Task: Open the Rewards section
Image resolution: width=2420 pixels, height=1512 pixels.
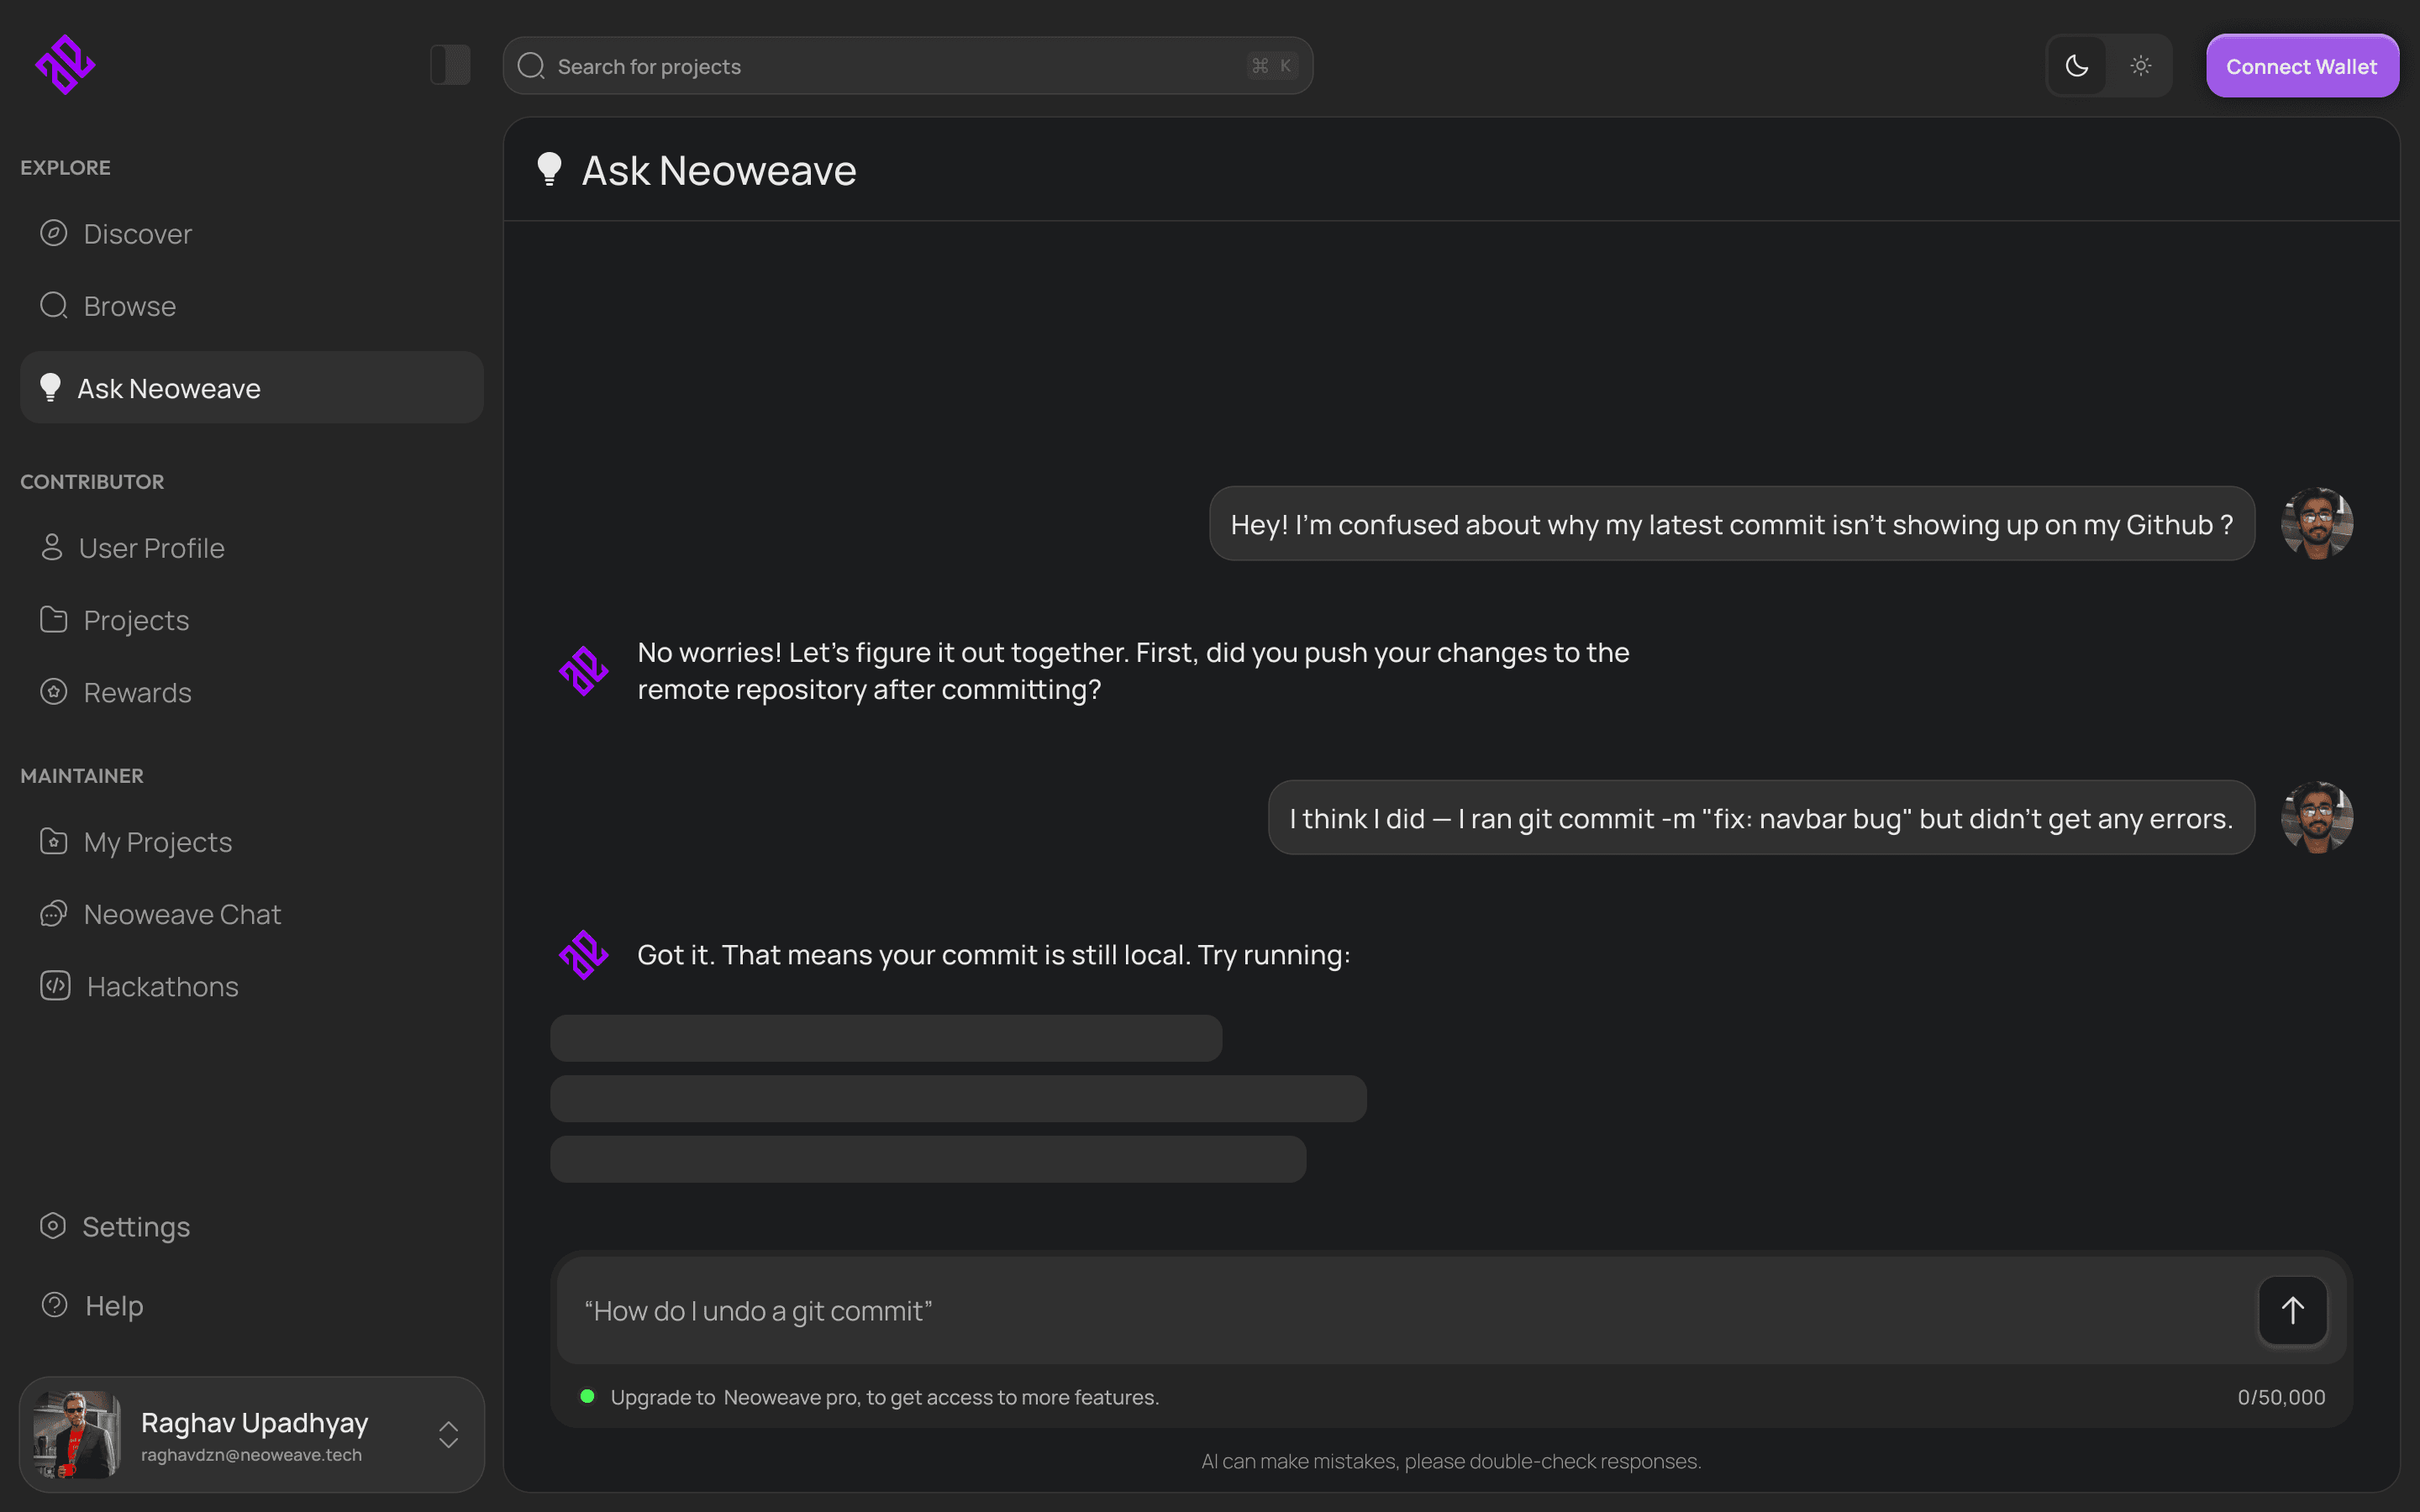Action: tap(137, 692)
